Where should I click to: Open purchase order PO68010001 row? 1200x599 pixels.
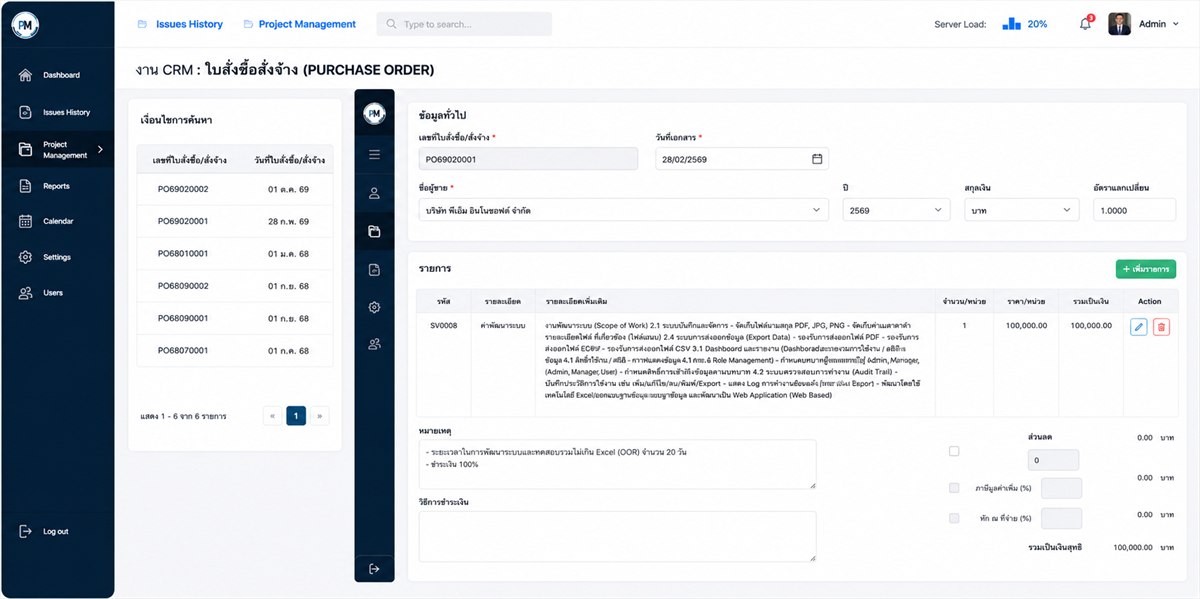pyautogui.click(x=237, y=253)
